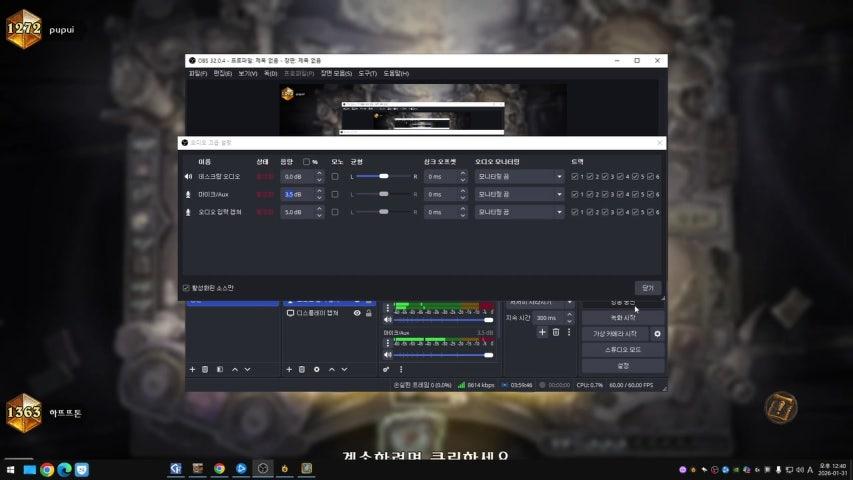The width and height of the screenshot is (853, 480).
Task: Open the 장면 모음(S) menu
Action: pos(336,73)
